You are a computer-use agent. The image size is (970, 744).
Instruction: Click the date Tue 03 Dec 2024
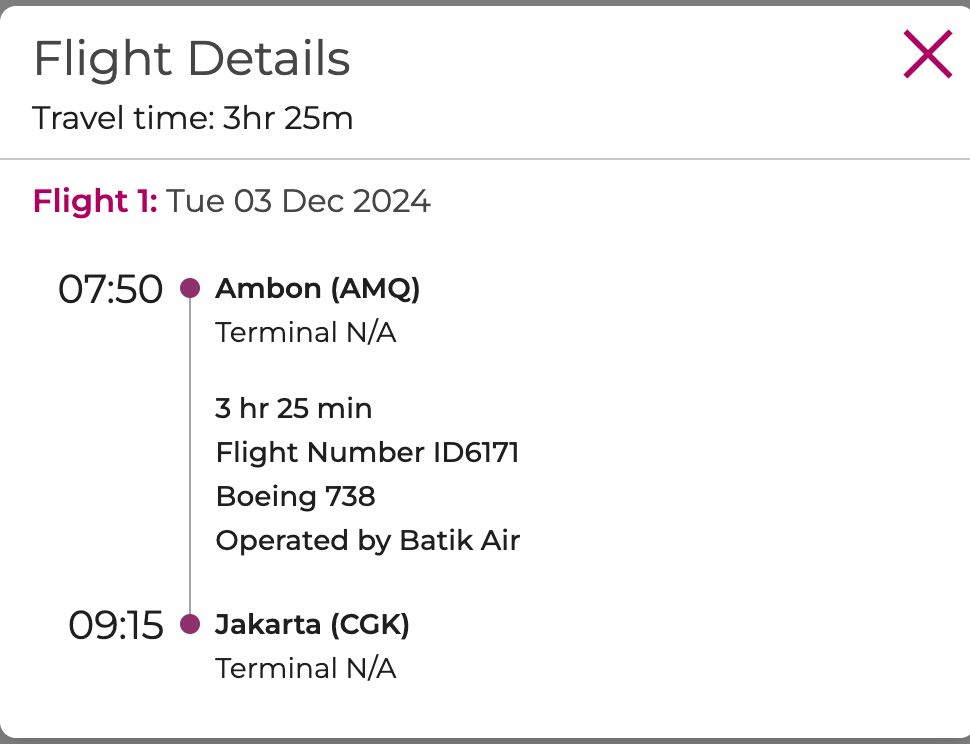pos(298,201)
